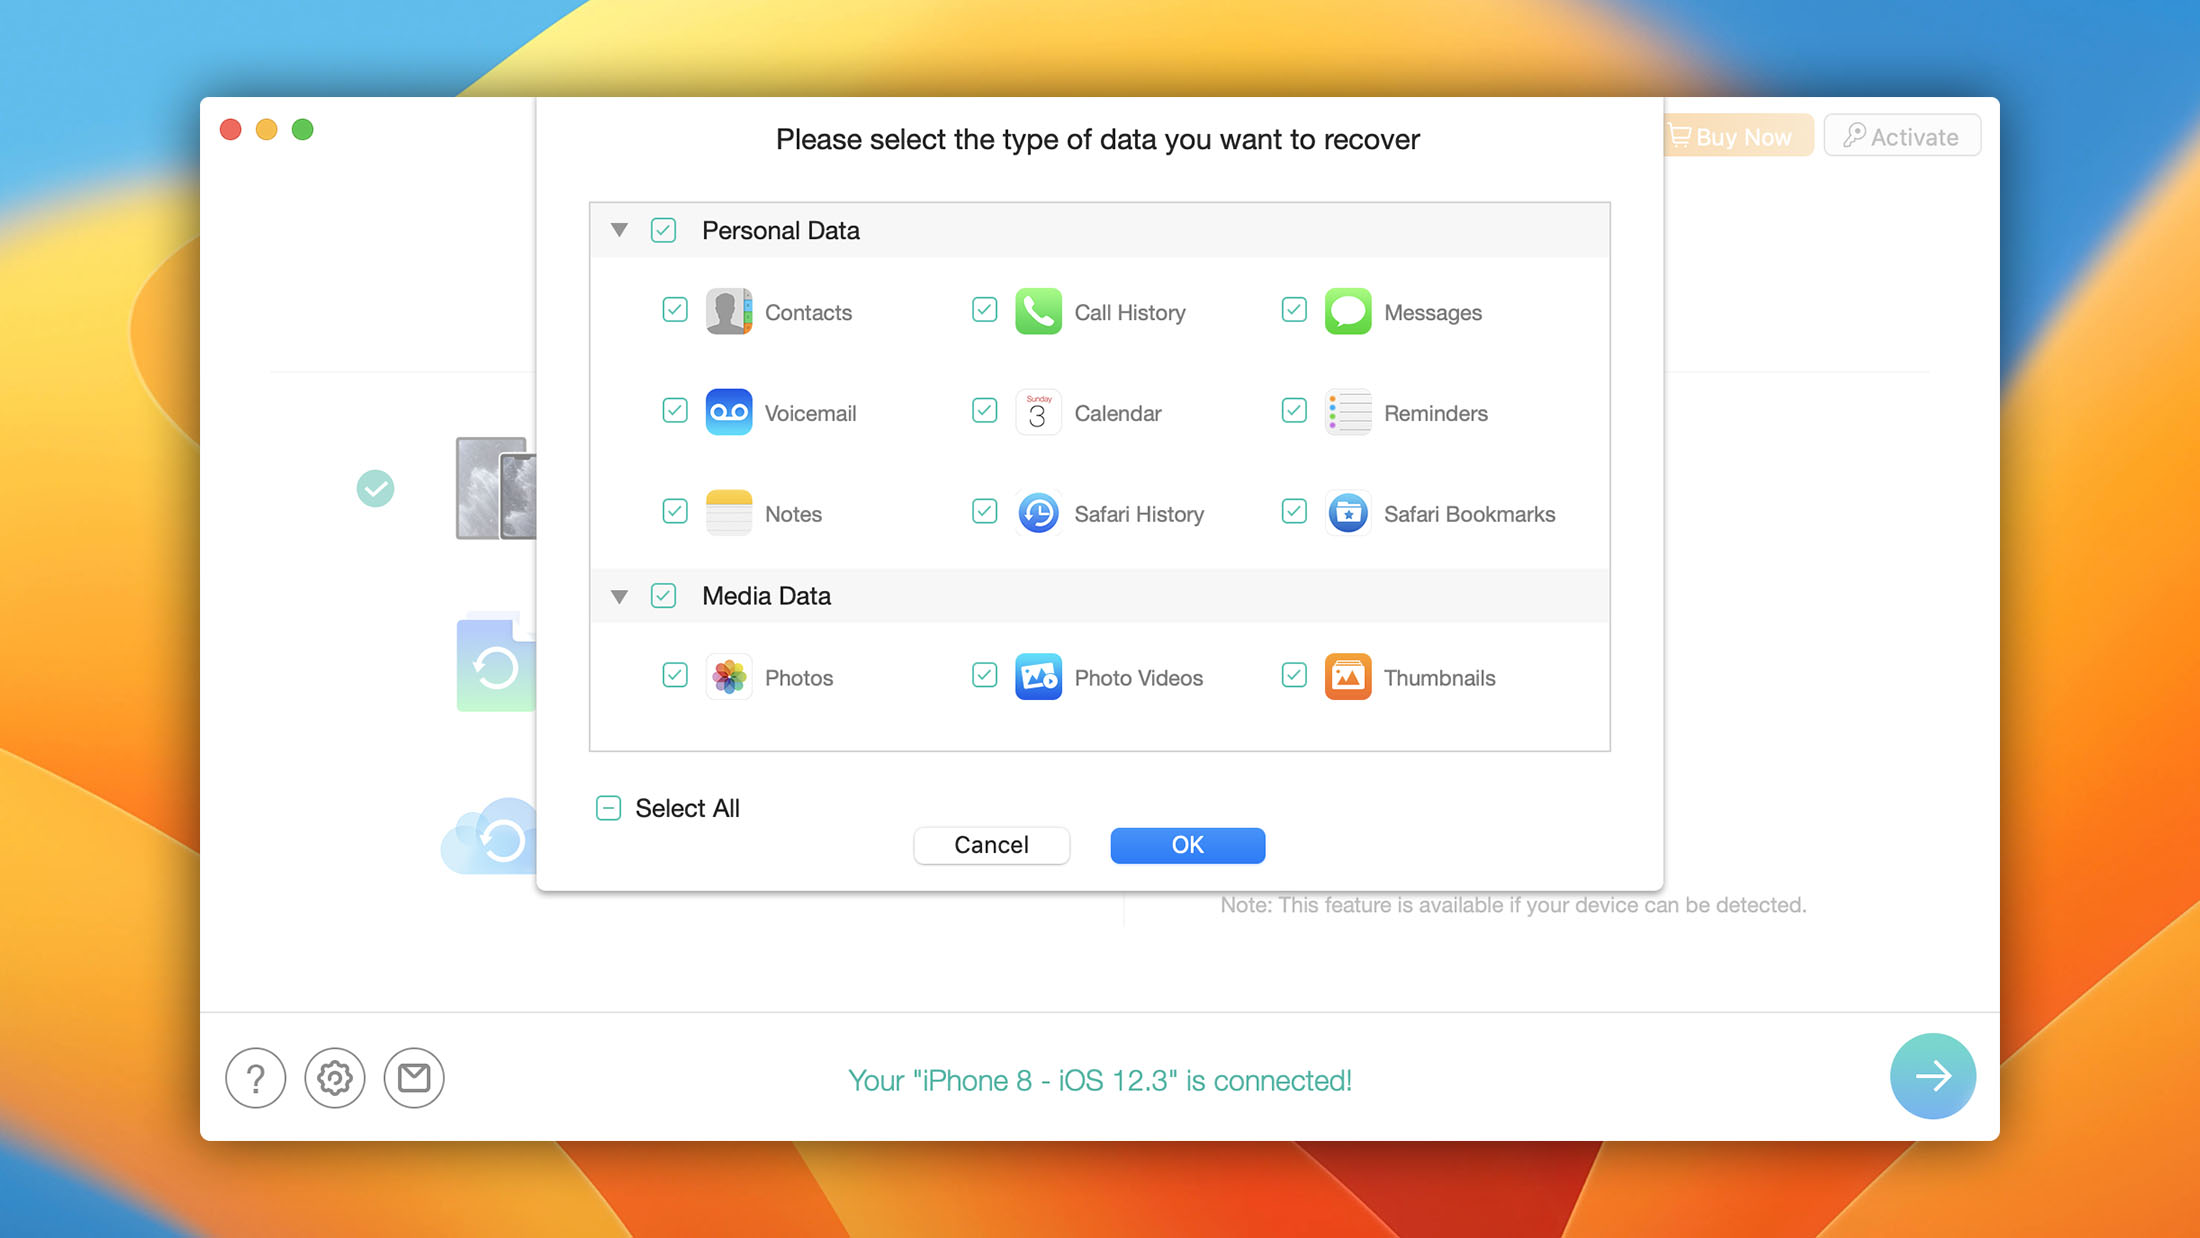Uncheck the Safari Bookmarks checkbox
The width and height of the screenshot is (2200, 1238).
tap(1294, 512)
